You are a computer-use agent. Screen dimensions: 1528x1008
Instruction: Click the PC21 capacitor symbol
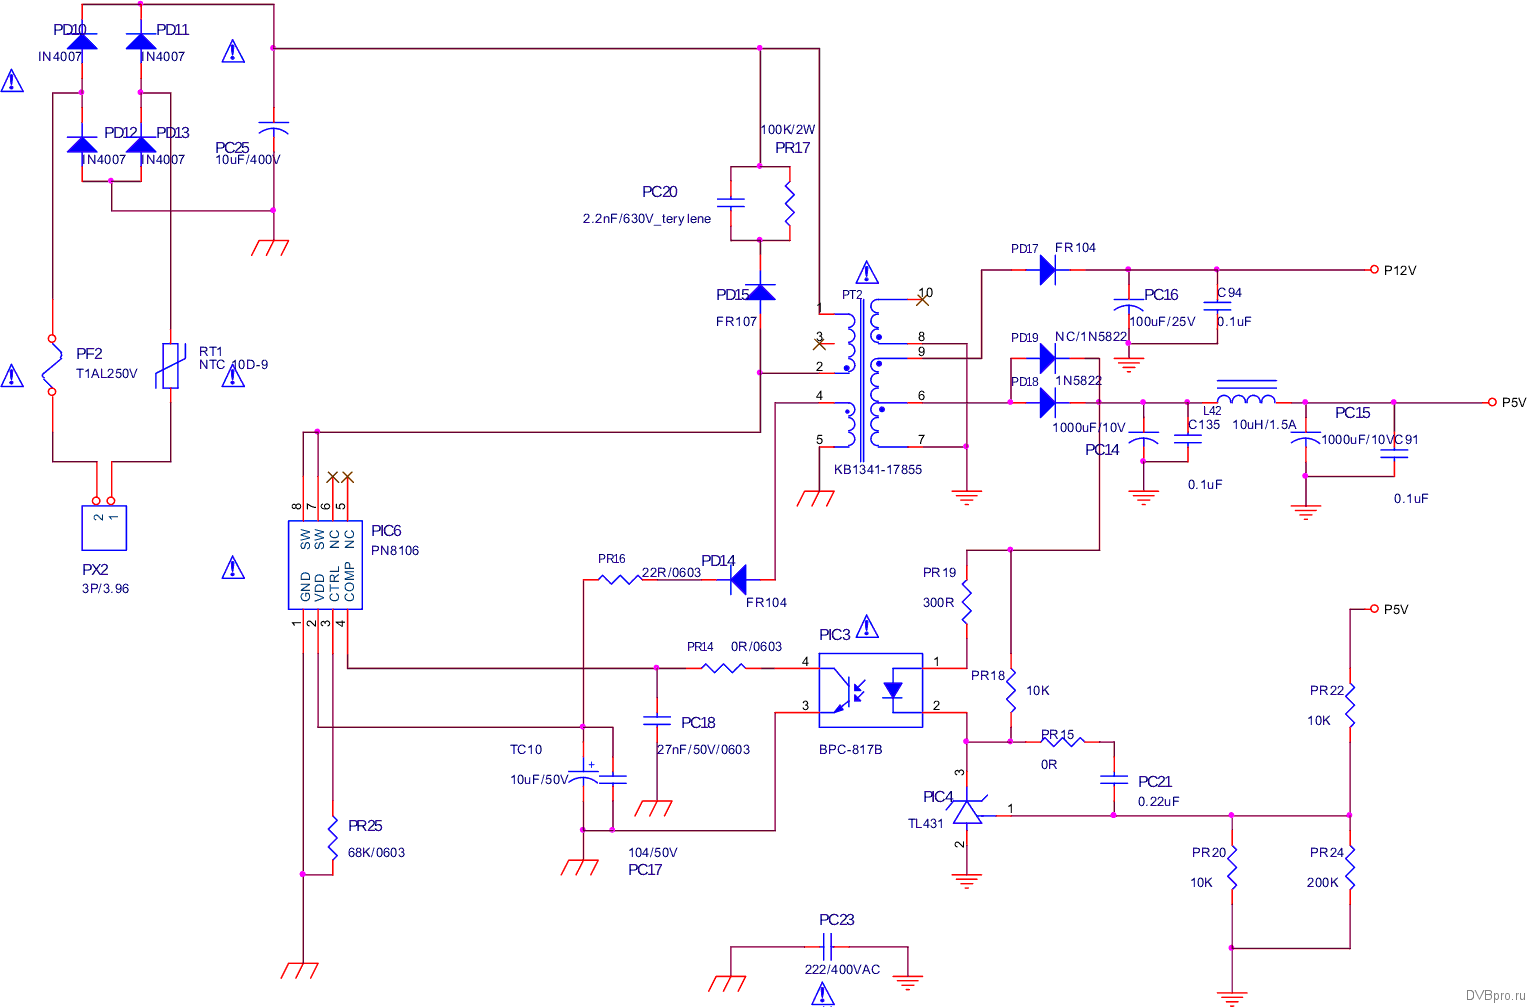1114,779
